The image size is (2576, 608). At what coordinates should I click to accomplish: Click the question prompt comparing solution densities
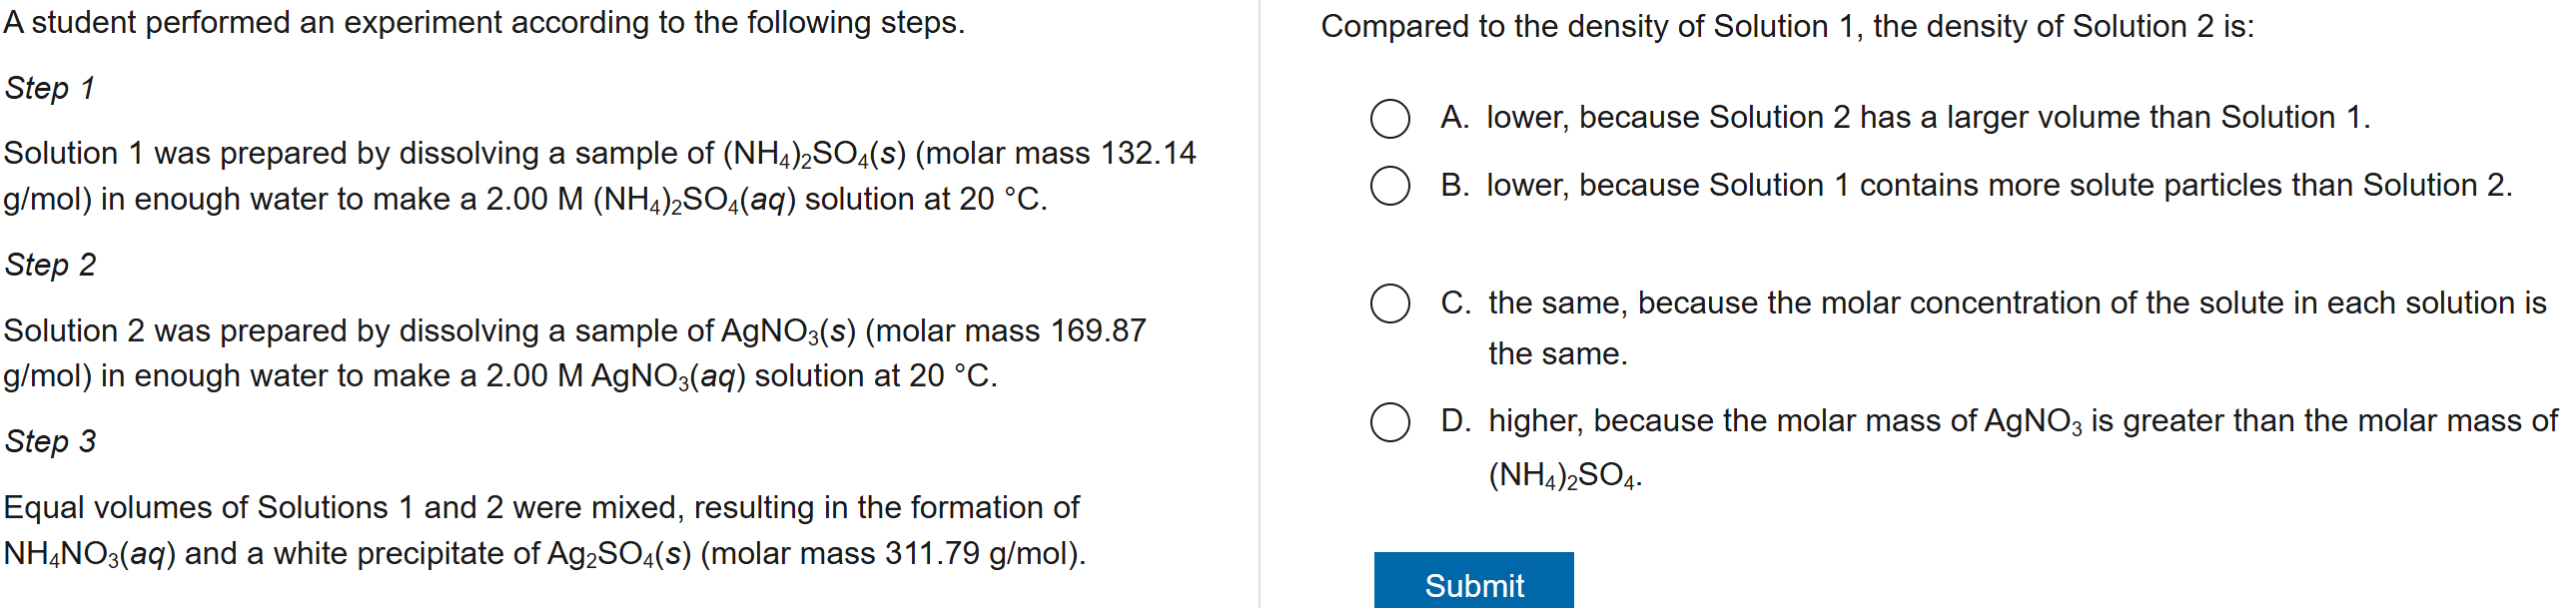pyautogui.click(x=1787, y=26)
